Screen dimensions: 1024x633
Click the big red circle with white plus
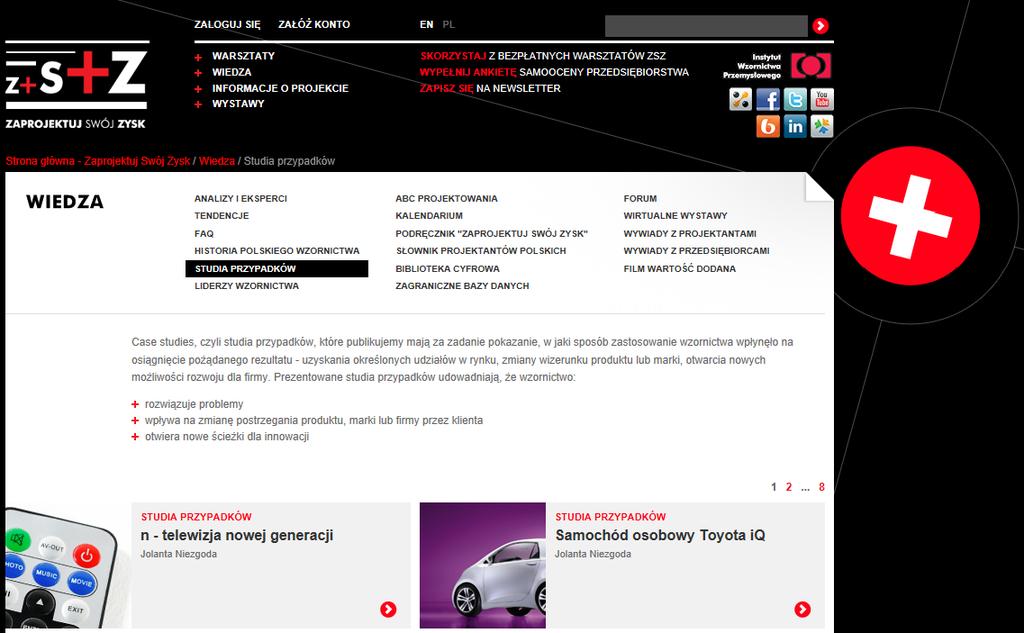pos(910,216)
